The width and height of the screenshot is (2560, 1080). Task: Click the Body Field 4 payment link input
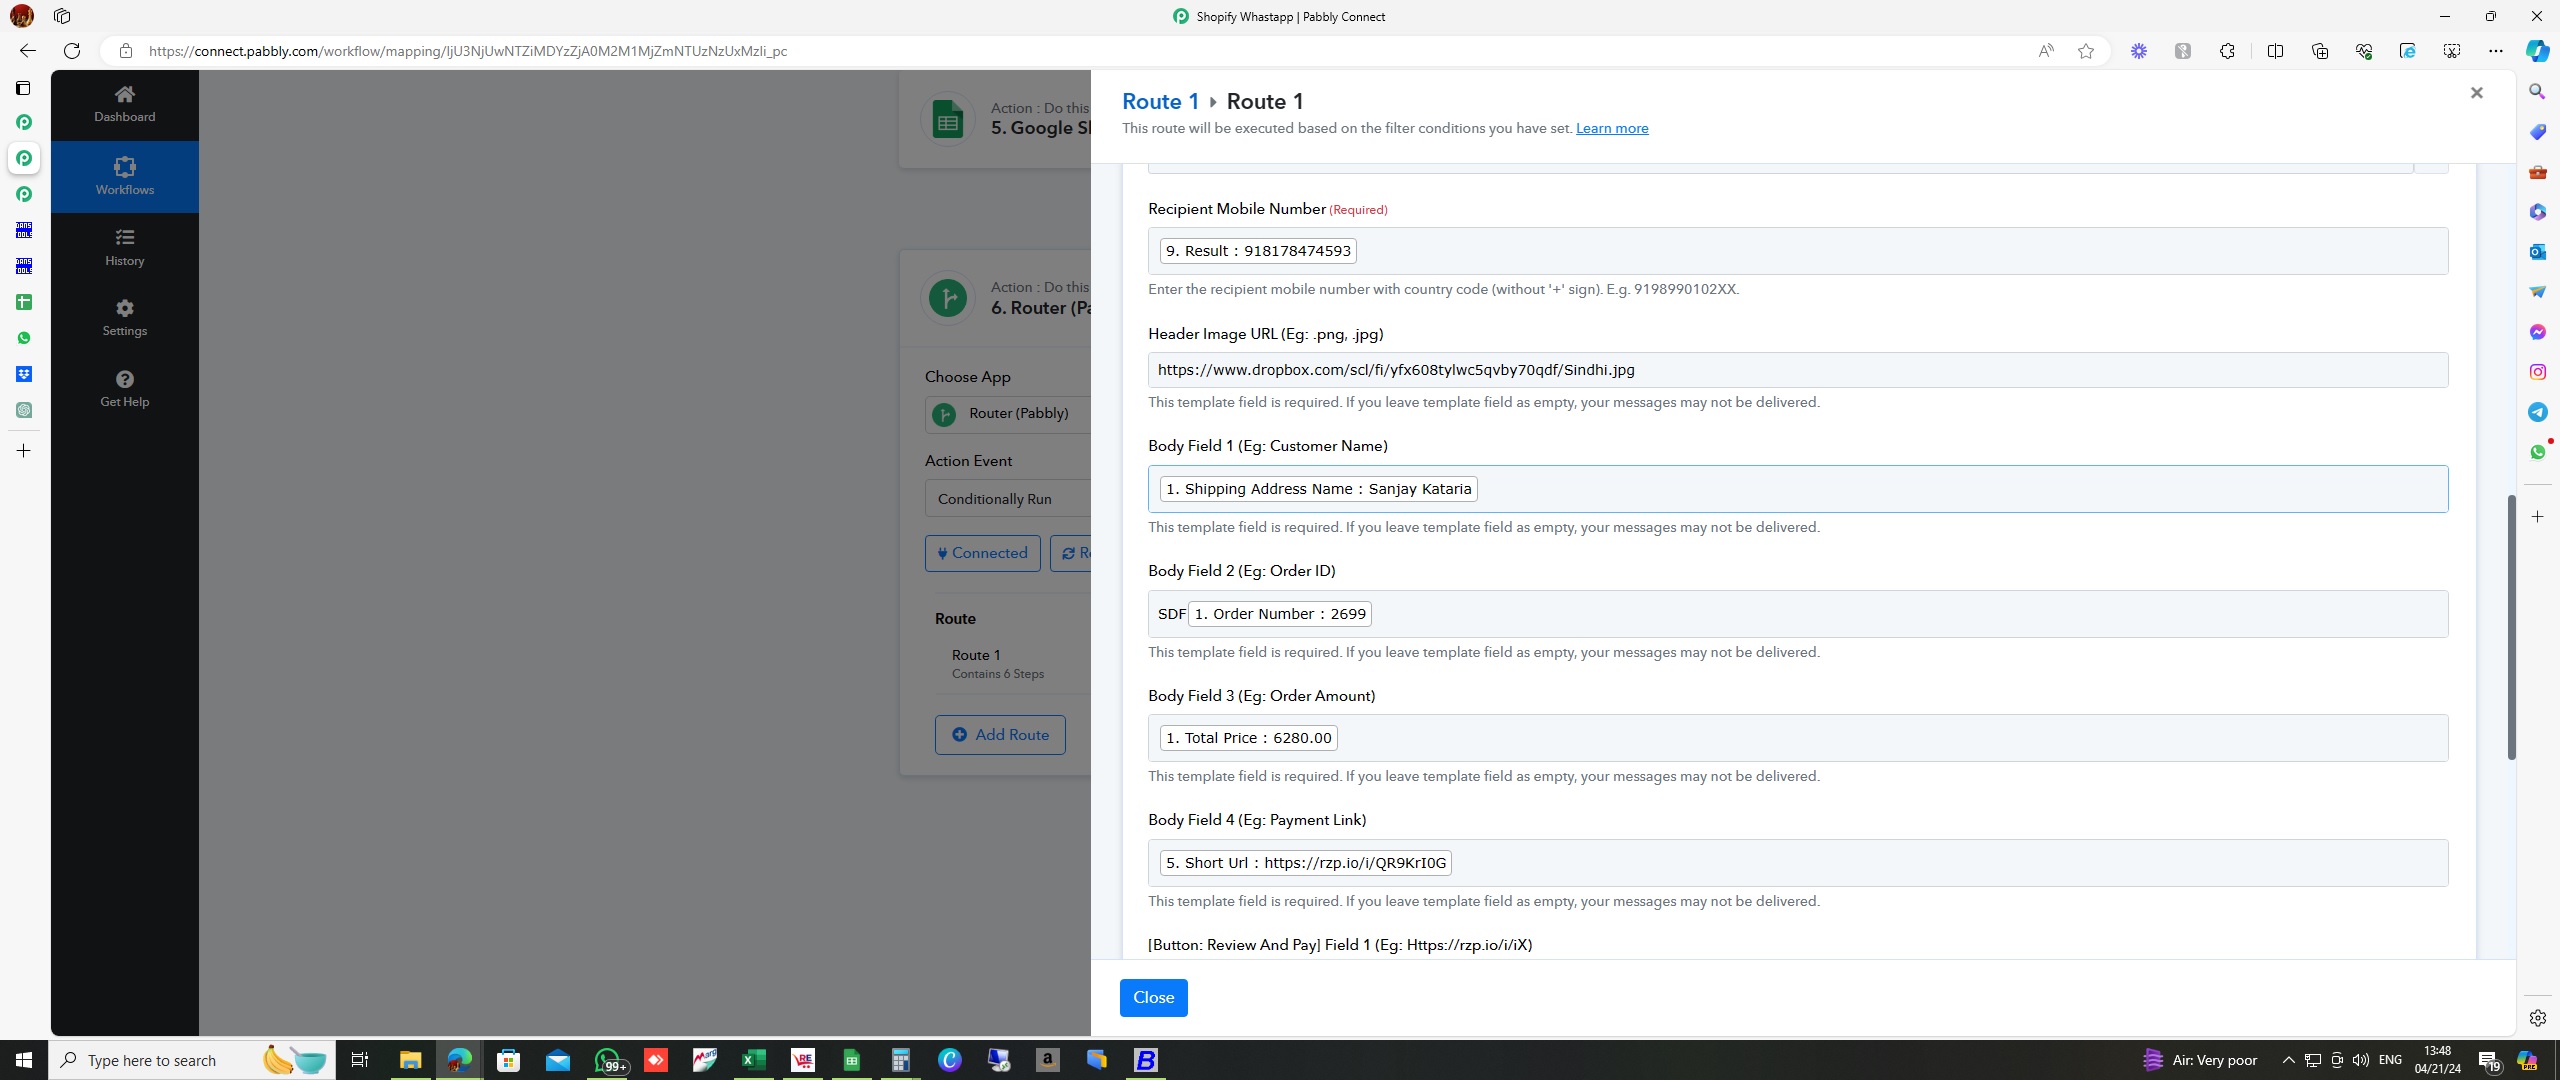click(1797, 863)
